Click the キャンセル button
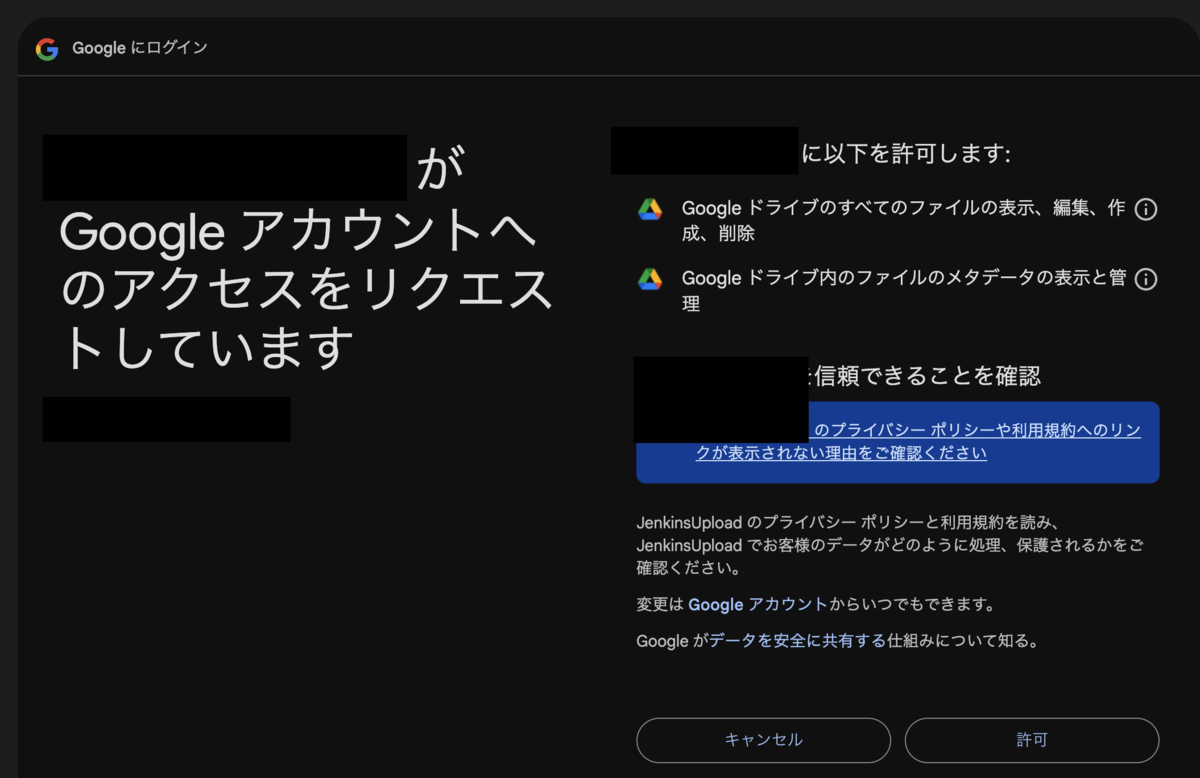The height and width of the screenshot is (778, 1200). coord(763,740)
